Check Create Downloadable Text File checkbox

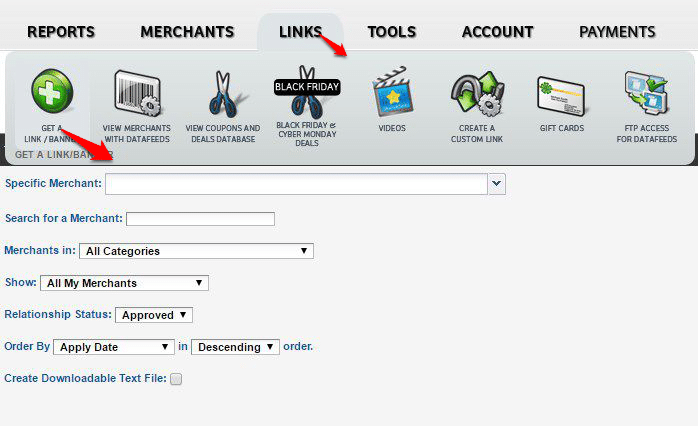click(176, 379)
